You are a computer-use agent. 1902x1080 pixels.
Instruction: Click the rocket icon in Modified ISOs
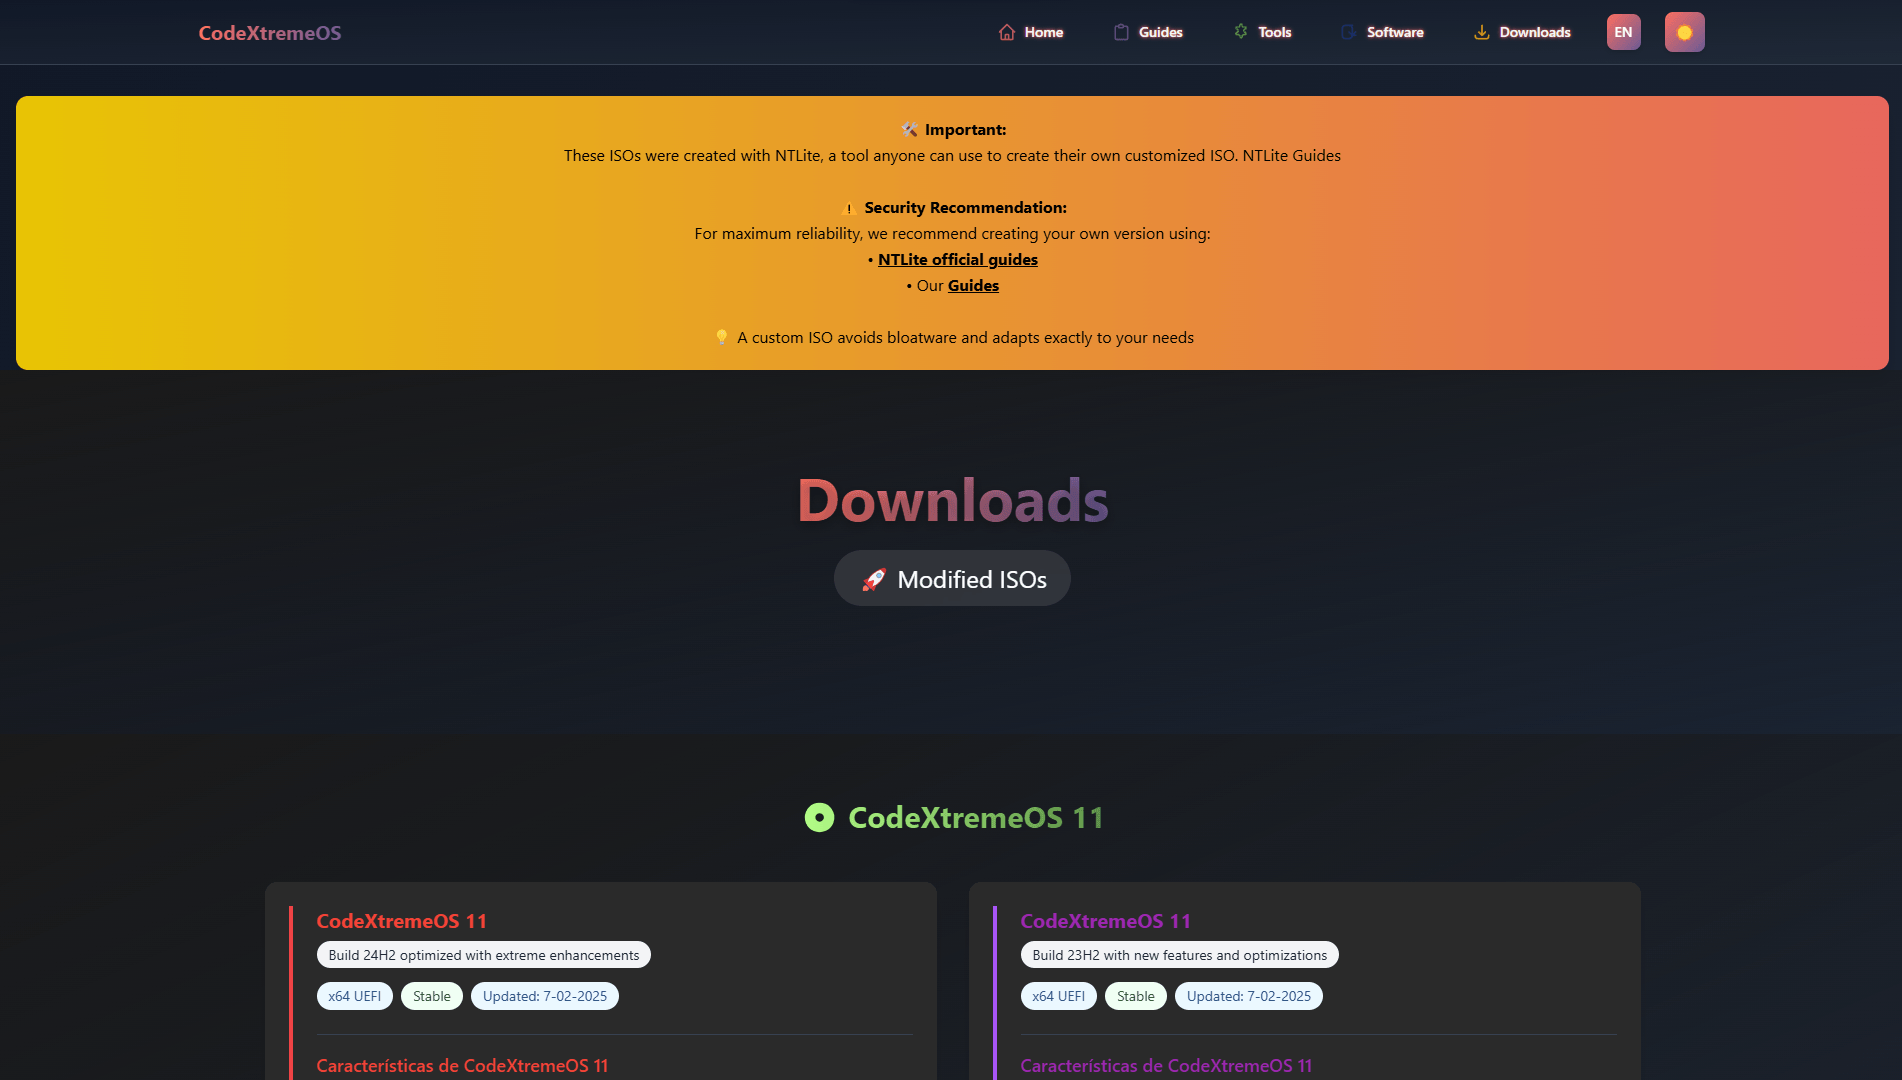874,579
